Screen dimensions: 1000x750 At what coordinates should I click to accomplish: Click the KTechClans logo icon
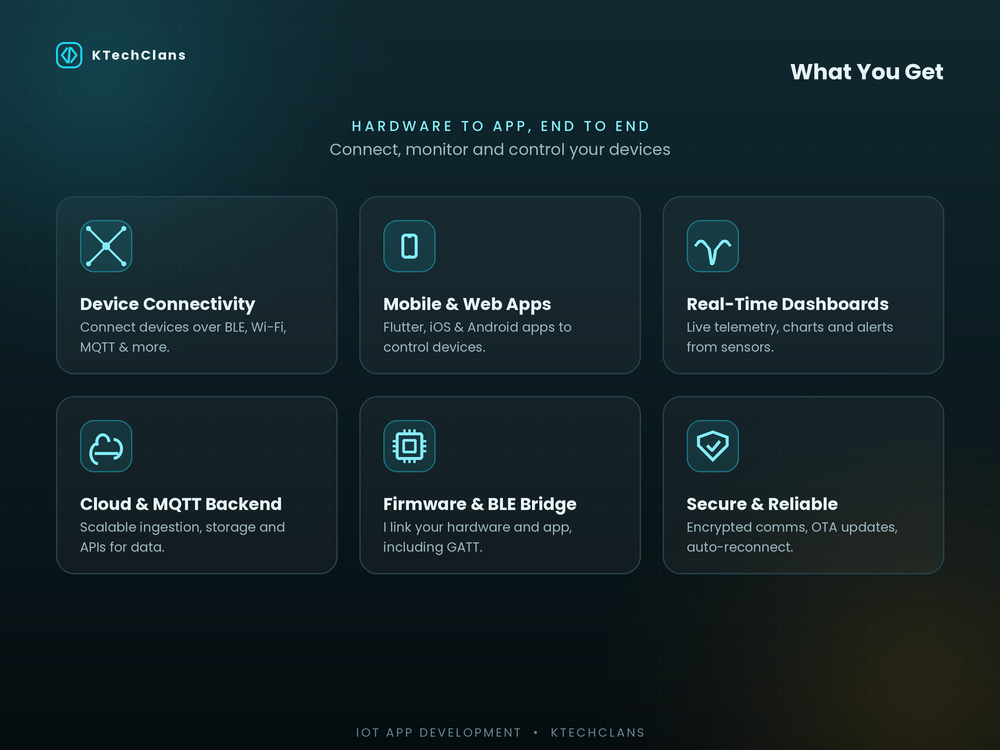pos(69,55)
